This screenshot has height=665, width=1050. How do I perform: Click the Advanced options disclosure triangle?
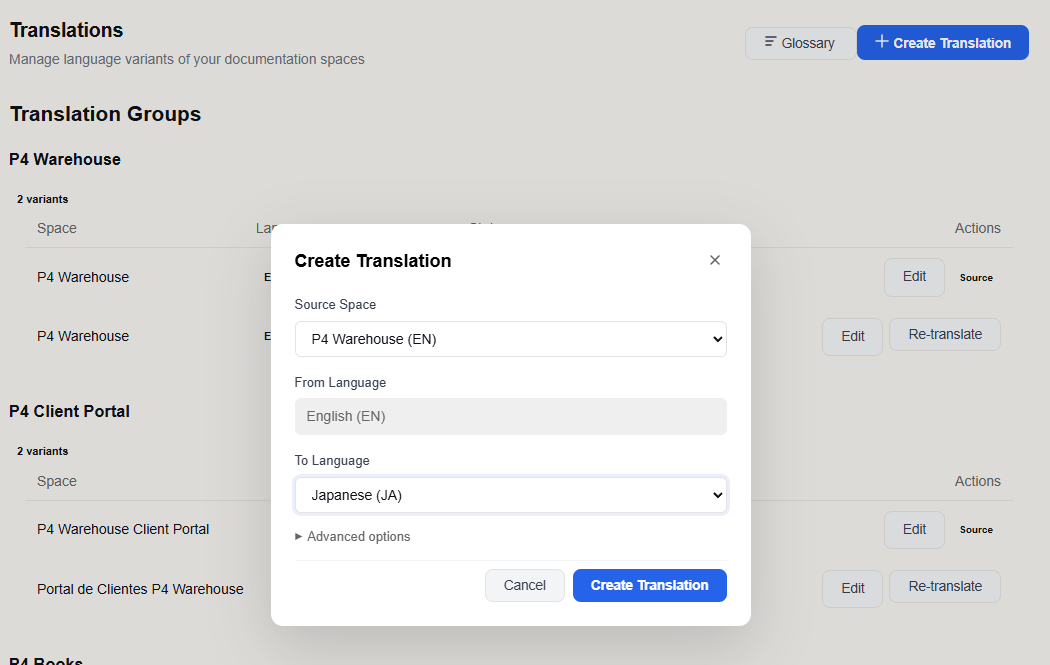[x=298, y=536]
